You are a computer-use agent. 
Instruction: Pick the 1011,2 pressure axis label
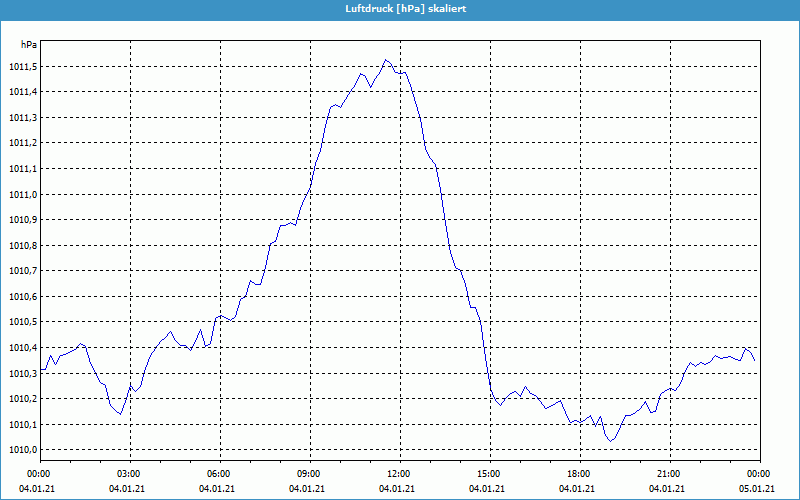coord(22,143)
